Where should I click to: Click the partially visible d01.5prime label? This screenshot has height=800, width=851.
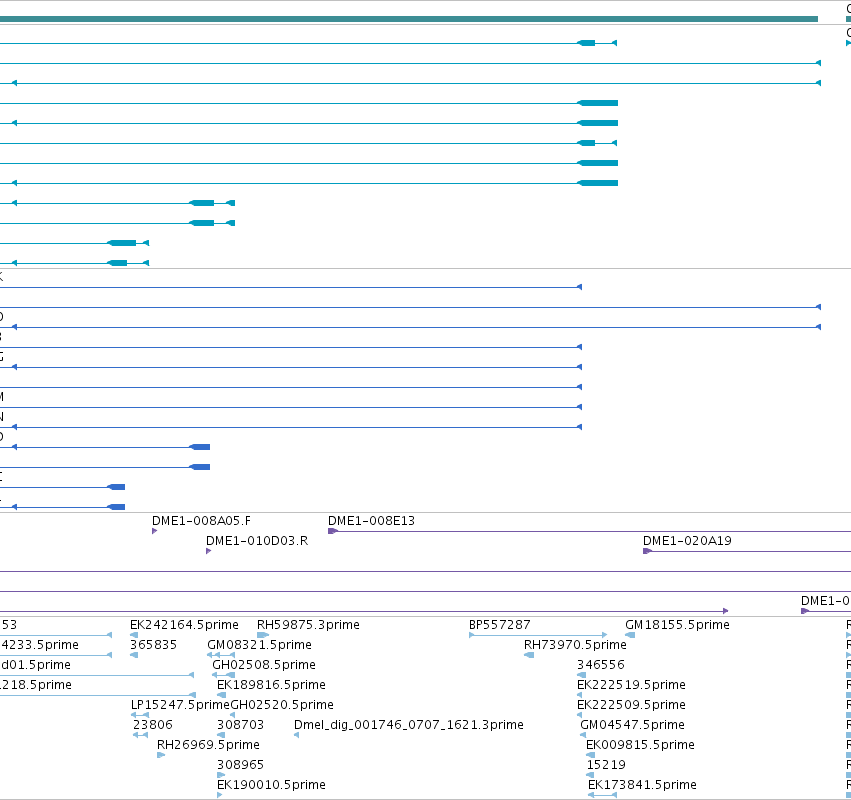(36, 665)
